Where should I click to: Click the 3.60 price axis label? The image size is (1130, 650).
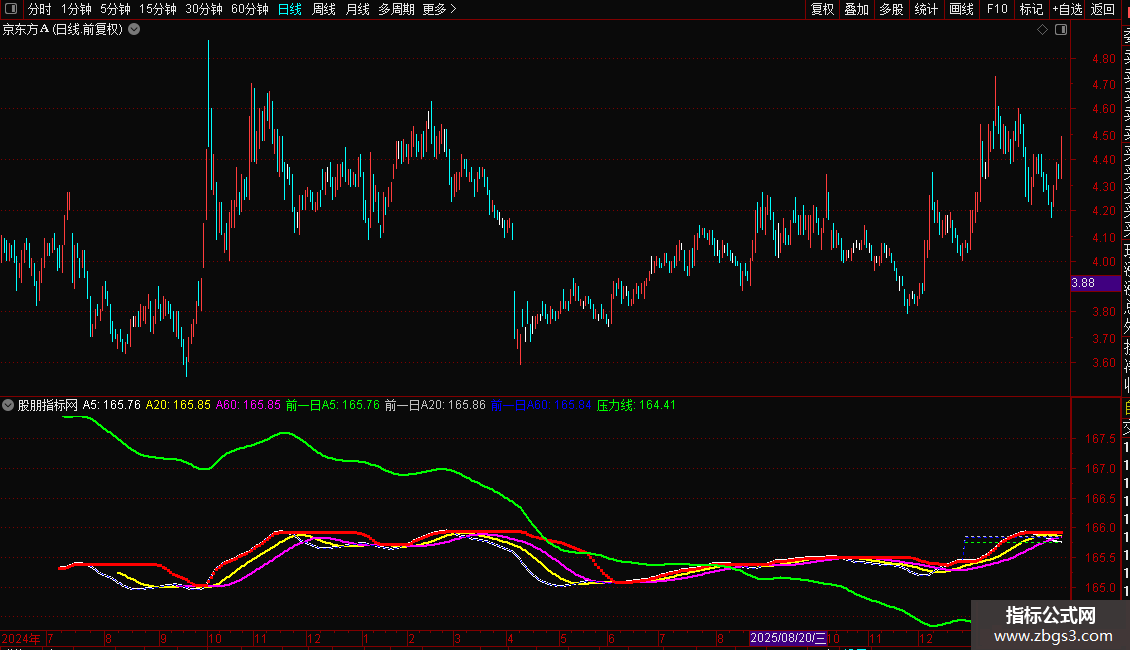tap(1103, 363)
